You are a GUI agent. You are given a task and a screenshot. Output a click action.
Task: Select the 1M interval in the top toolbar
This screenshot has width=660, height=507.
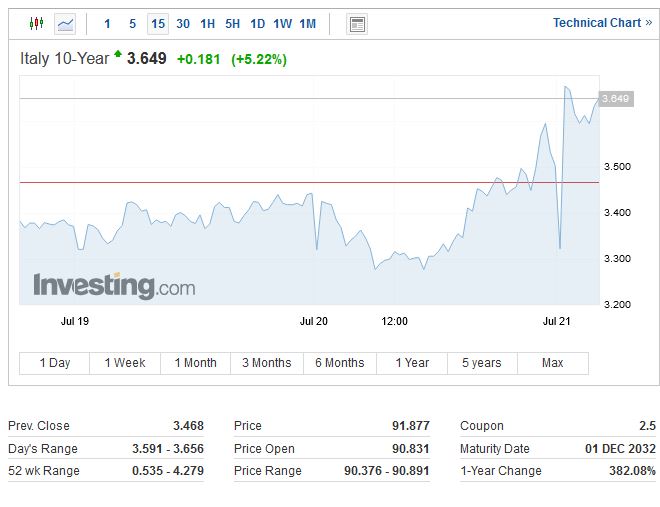307,23
